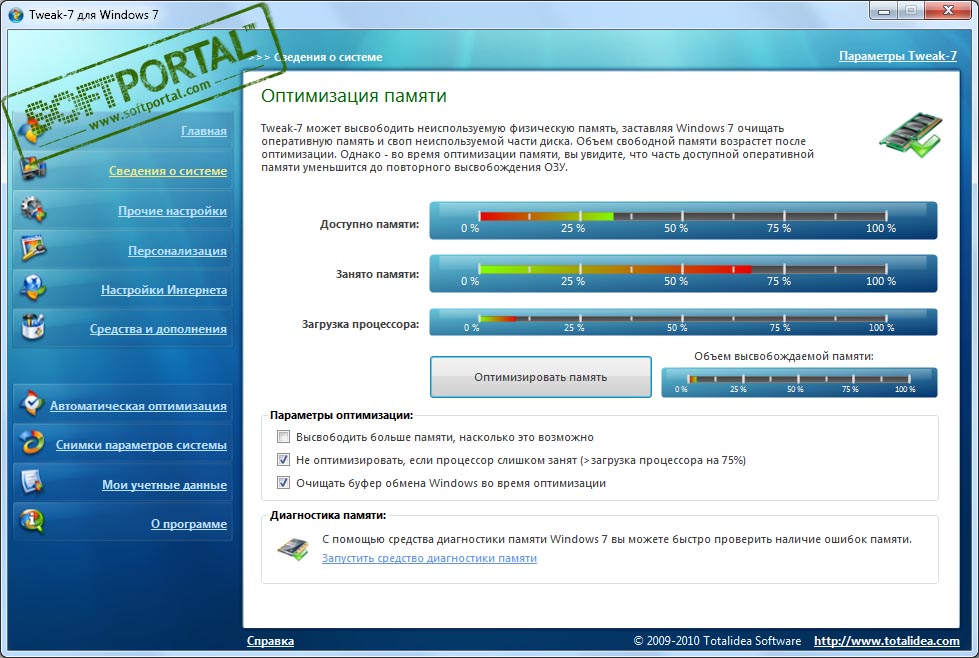The width and height of the screenshot is (979, 658).
Task: Click the Диагностика памяти group label
Action: pyautogui.click(x=328, y=516)
